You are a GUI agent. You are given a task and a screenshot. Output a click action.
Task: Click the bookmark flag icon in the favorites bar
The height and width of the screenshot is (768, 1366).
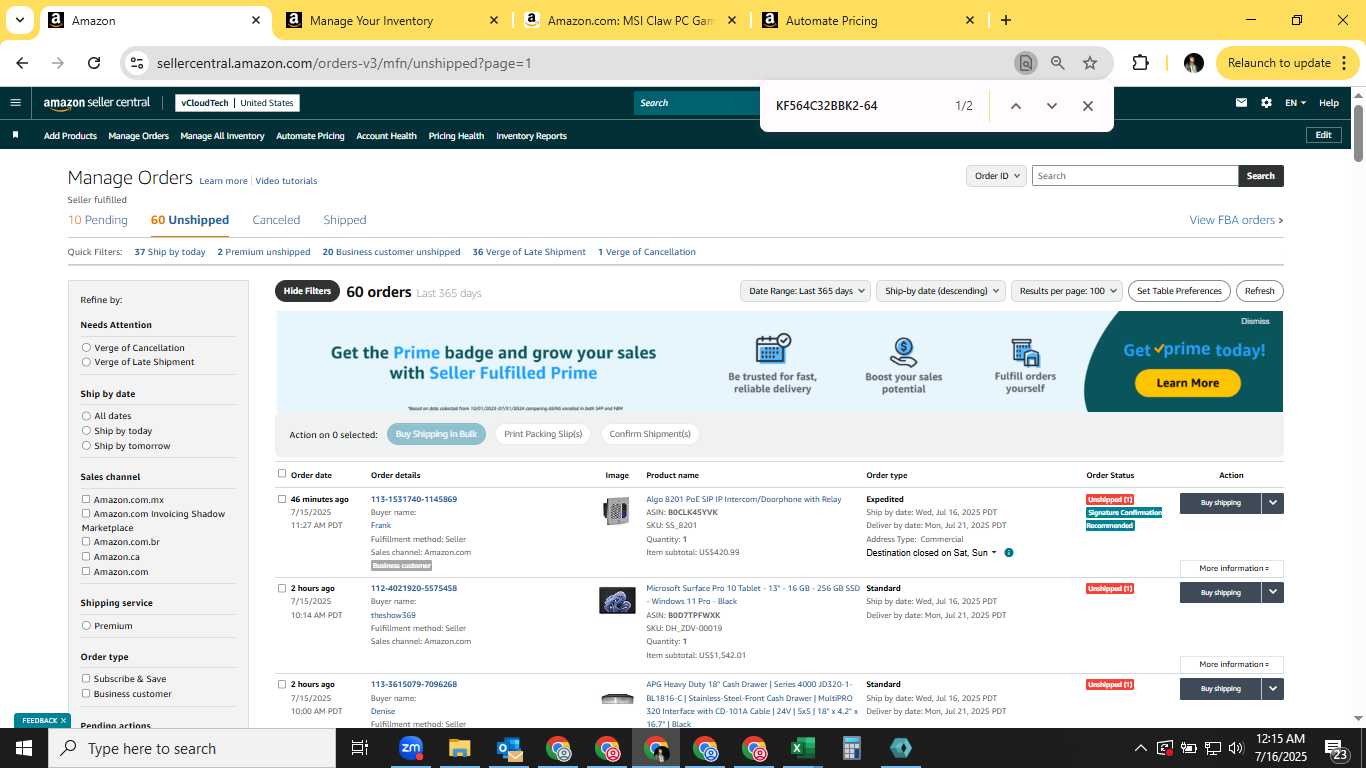click(x=15, y=135)
